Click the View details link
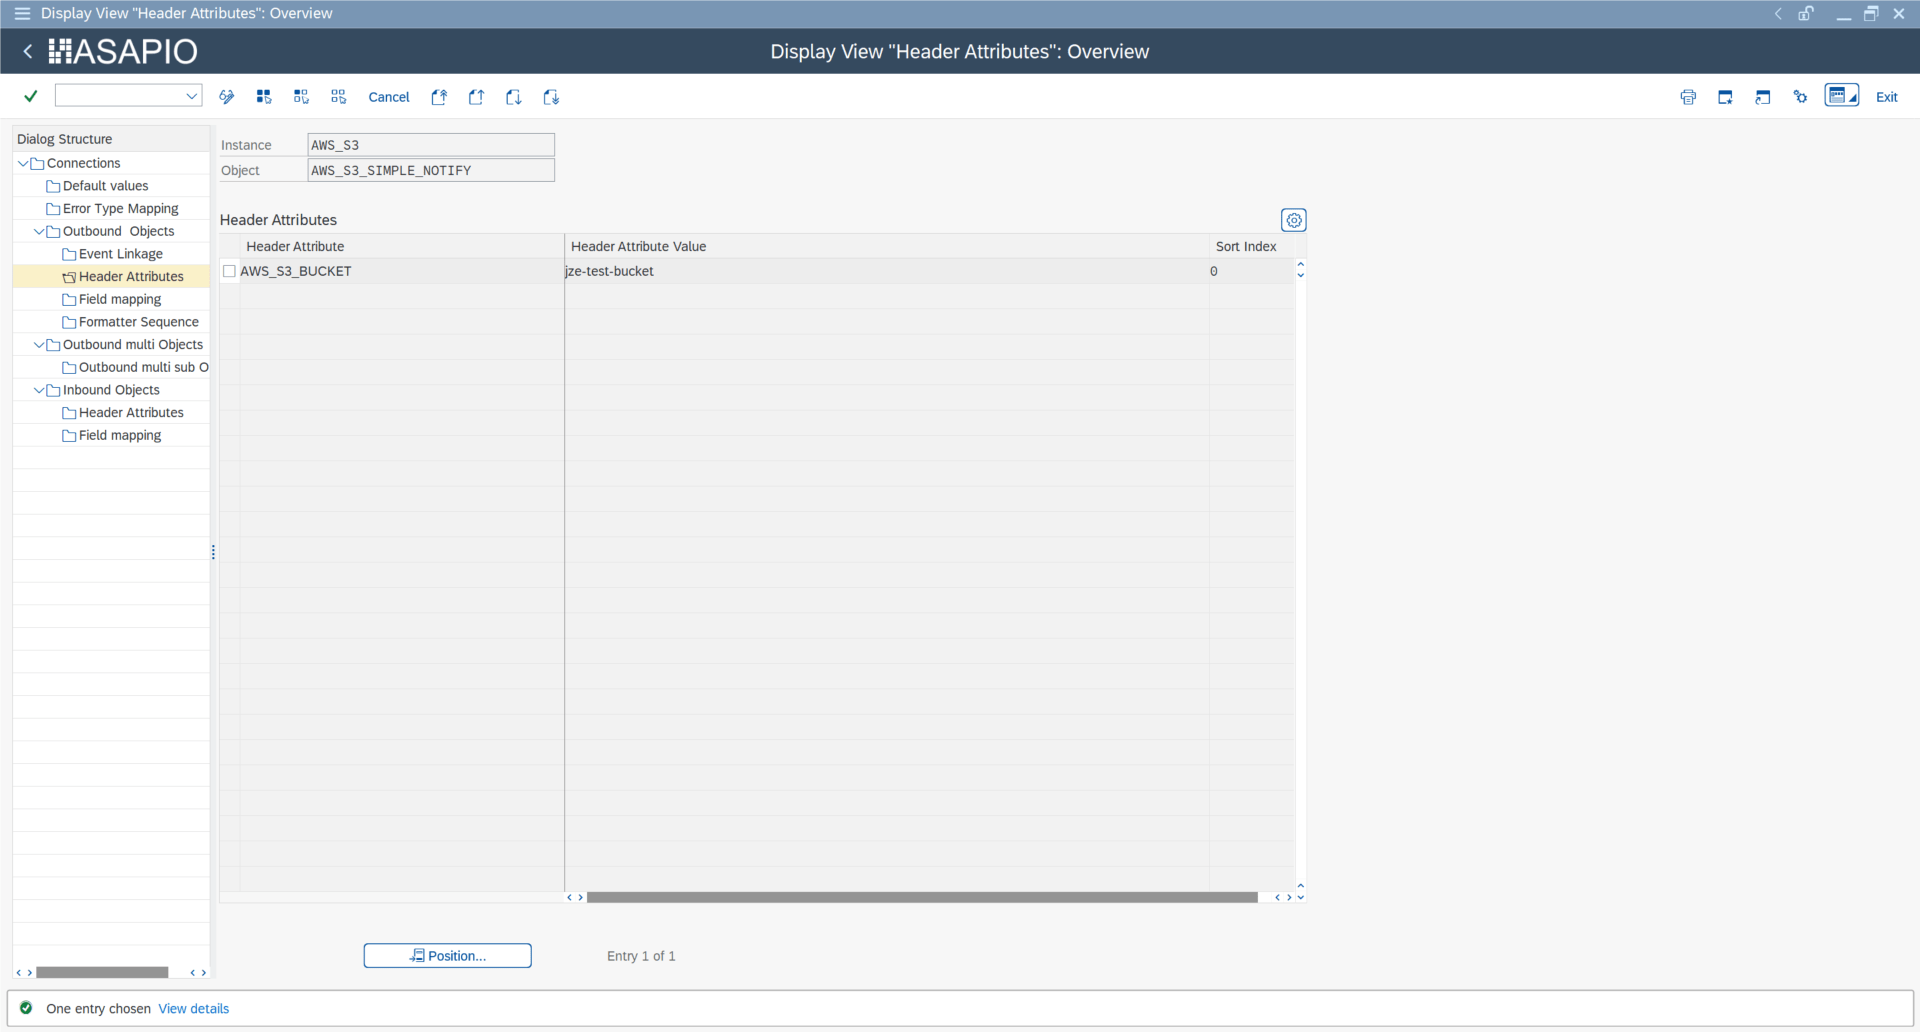This screenshot has width=1920, height=1032. 193,1009
